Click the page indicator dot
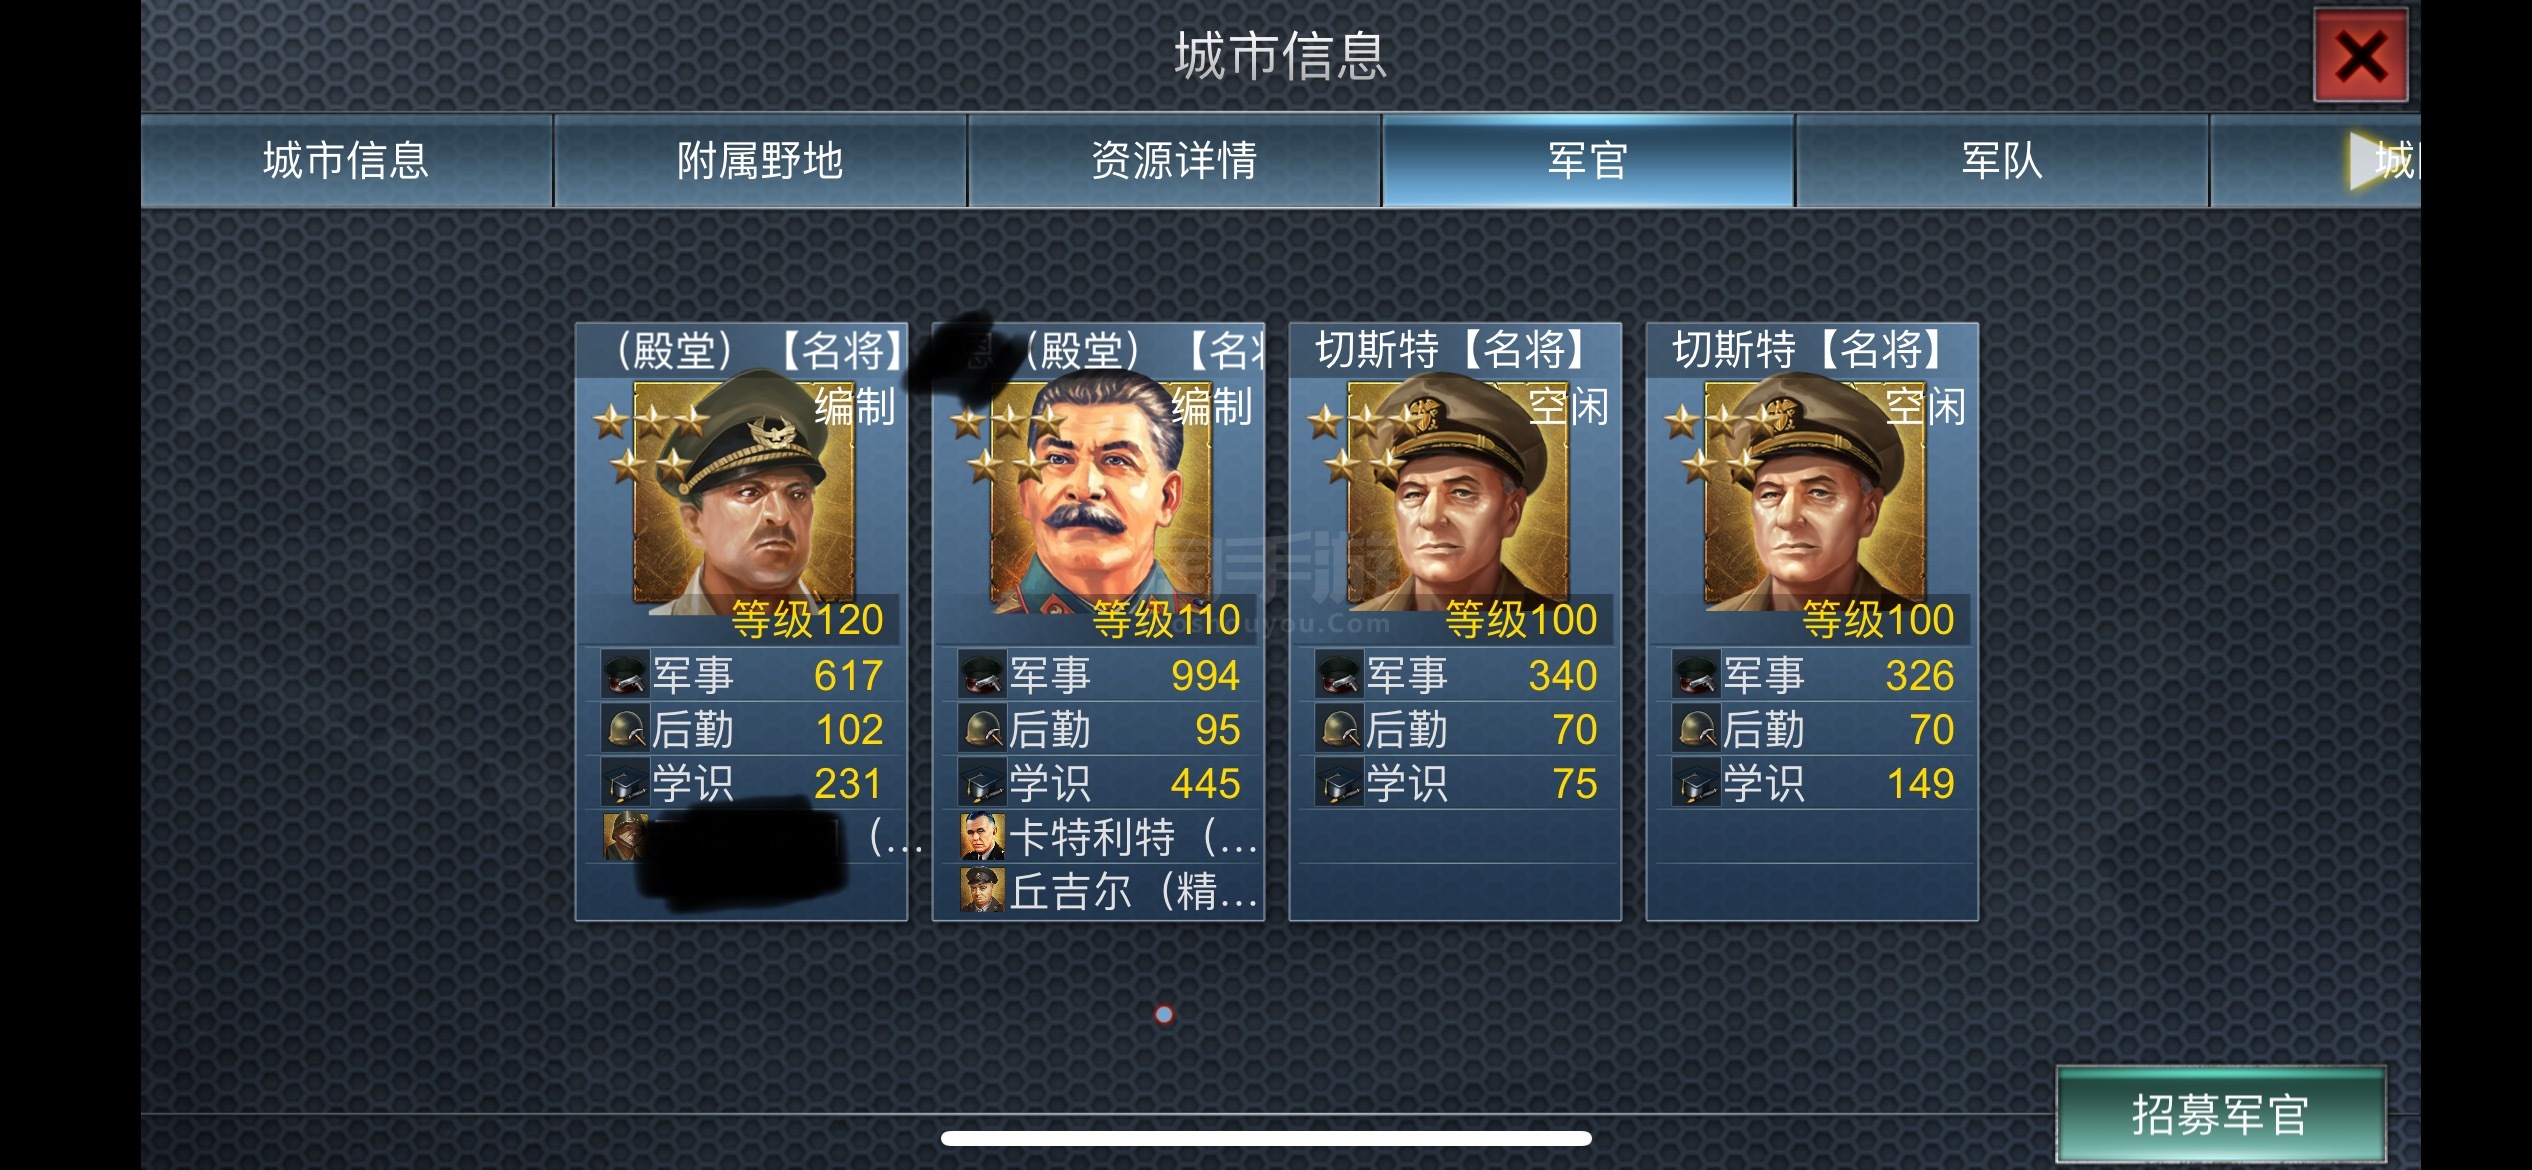 point(1164,1015)
